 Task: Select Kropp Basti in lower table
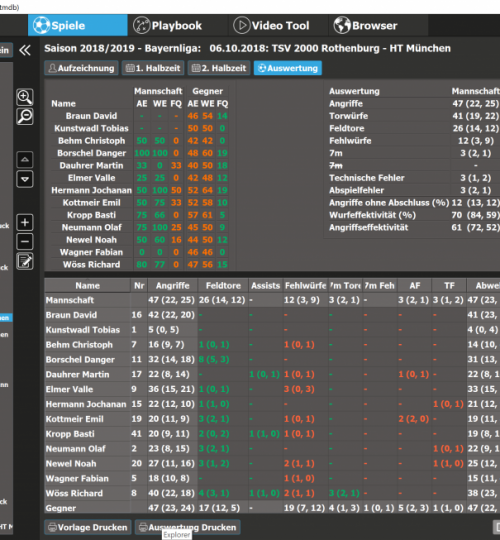click(272, 434)
